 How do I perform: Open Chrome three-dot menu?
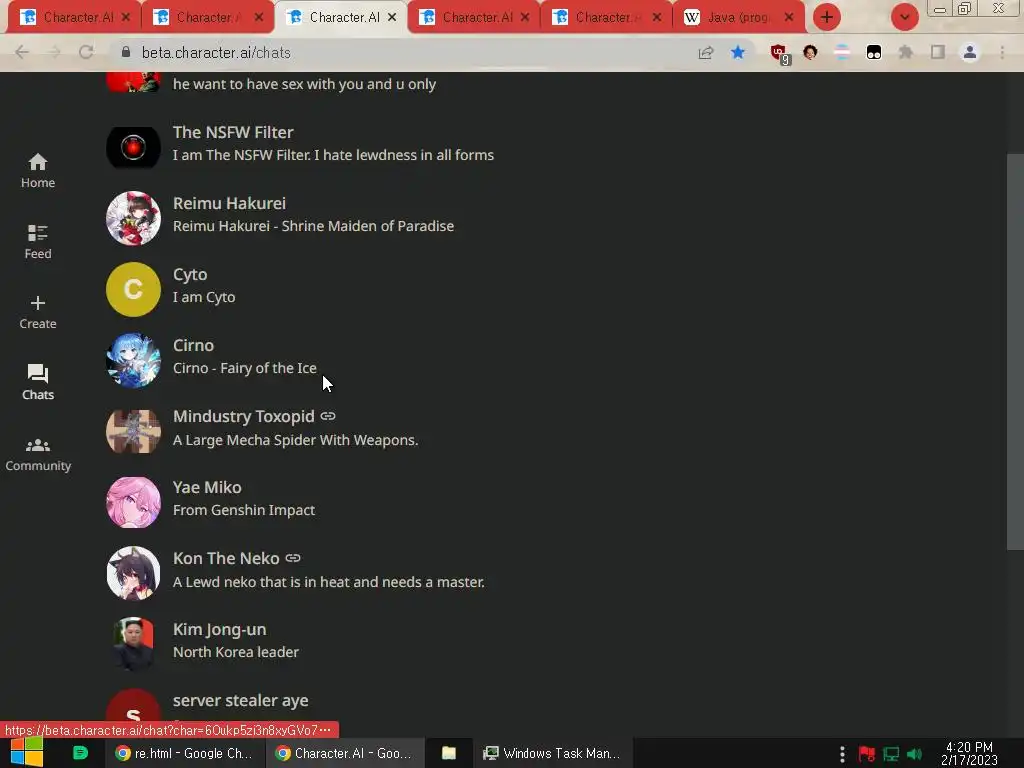1002,52
